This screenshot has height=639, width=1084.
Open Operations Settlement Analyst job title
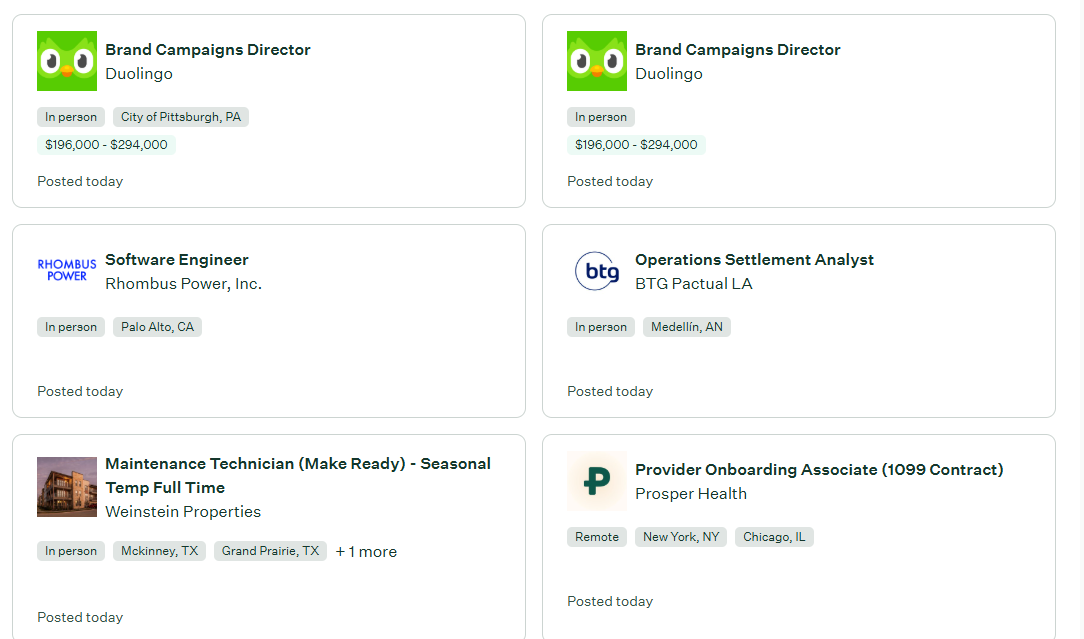pyautogui.click(x=754, y=259)
